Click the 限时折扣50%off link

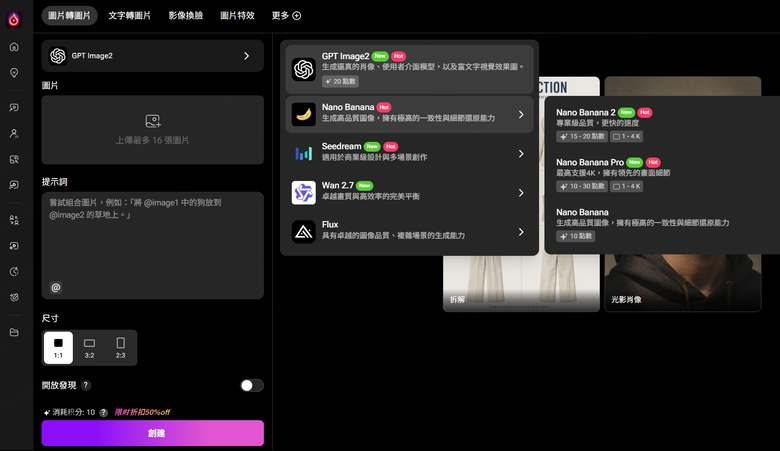[x=142, y=412]
